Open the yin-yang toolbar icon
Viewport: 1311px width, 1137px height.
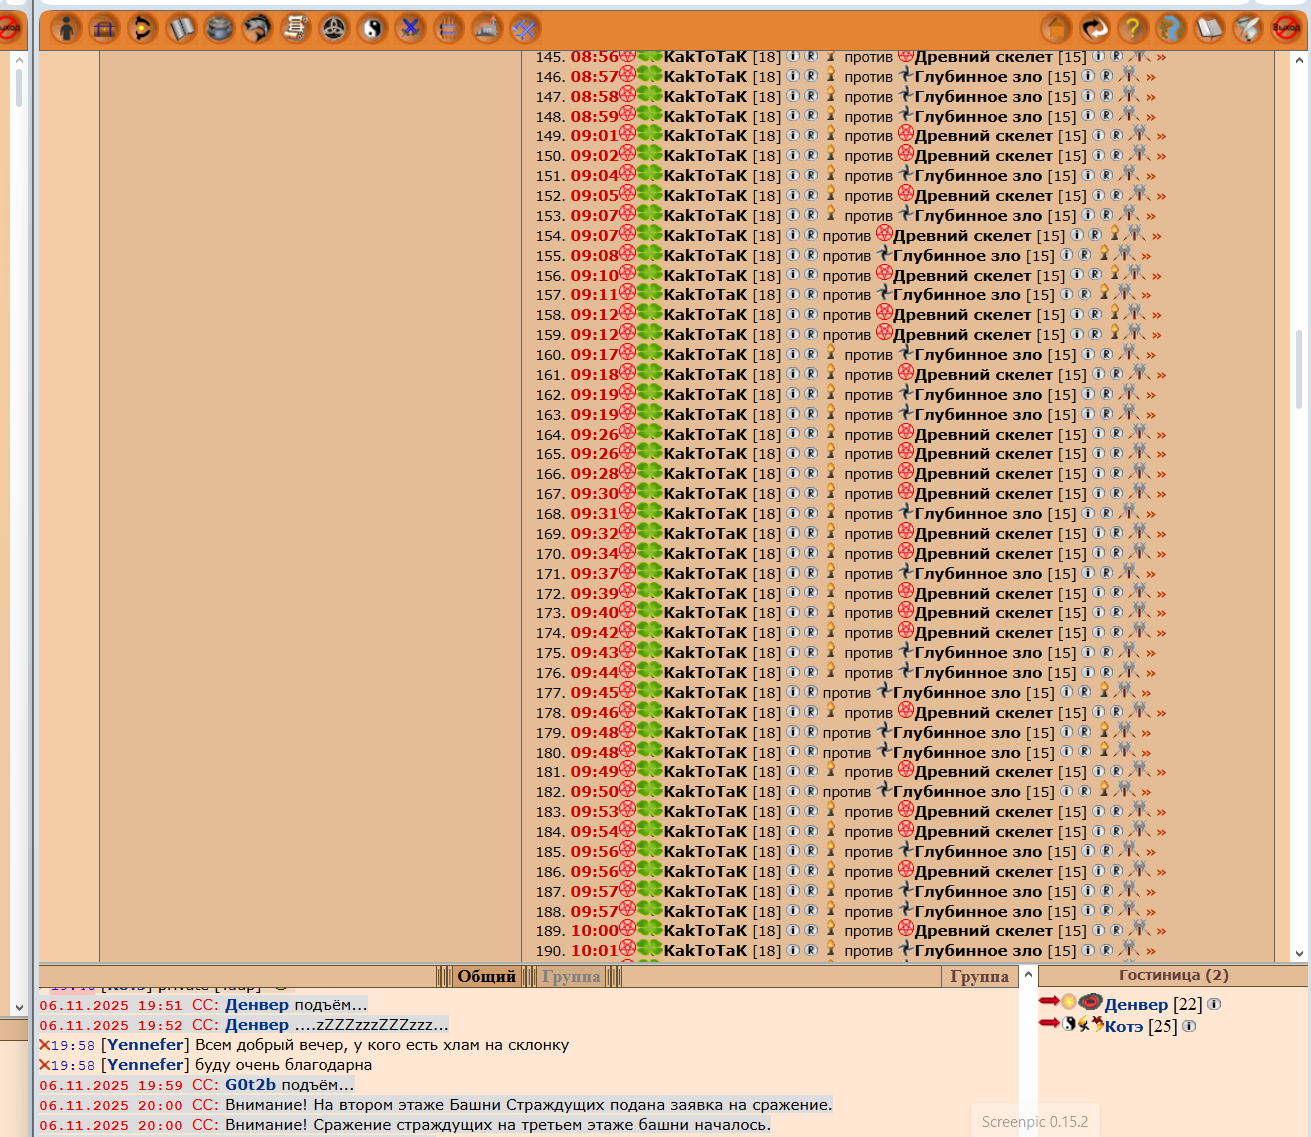click(x=372, y=28)
